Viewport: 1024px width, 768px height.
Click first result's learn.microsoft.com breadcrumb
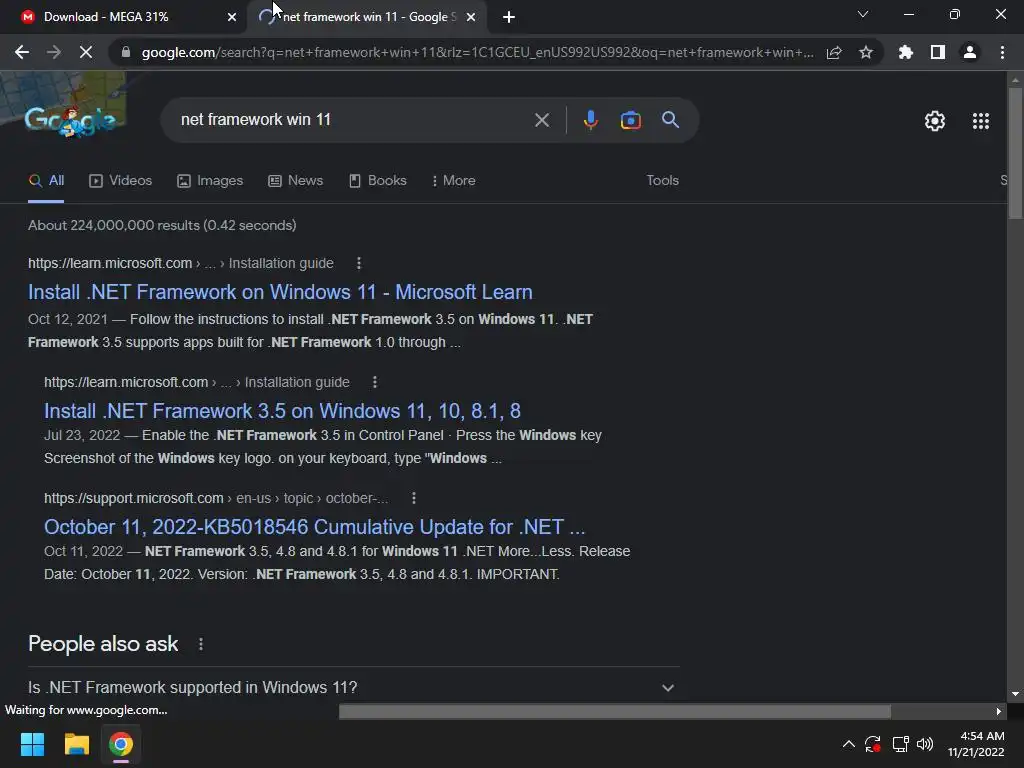pyautogui.click(x=181, y=263)
